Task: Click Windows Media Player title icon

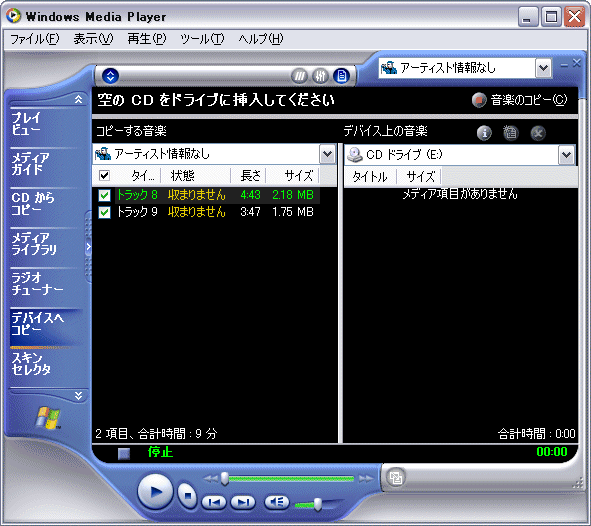Action: click(13, 16)
